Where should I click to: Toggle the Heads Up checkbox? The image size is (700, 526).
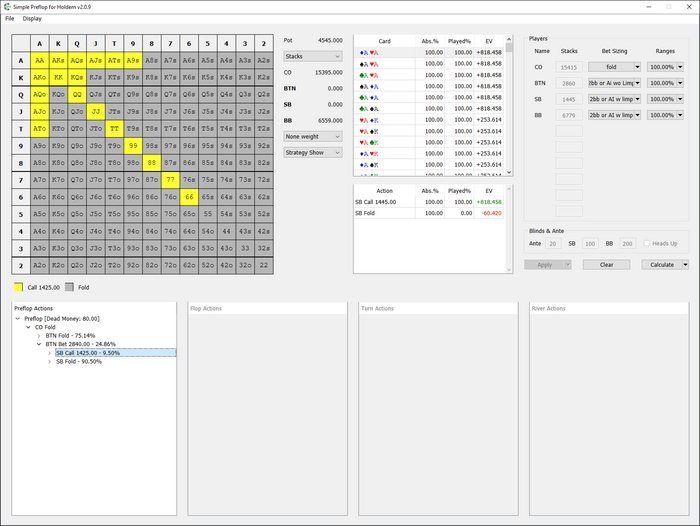point(648,243)
